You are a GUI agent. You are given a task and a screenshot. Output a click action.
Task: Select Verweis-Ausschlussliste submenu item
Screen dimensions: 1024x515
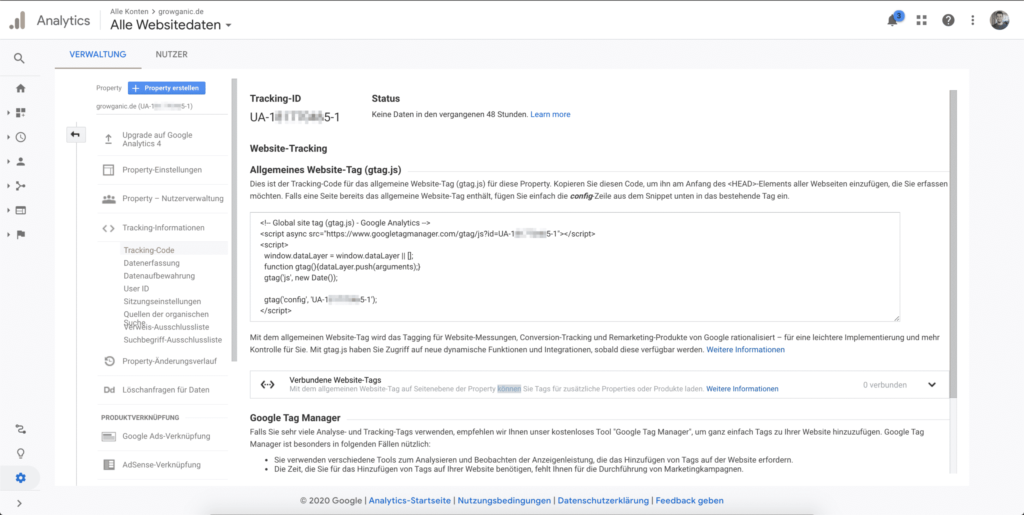tap(166, 327)
